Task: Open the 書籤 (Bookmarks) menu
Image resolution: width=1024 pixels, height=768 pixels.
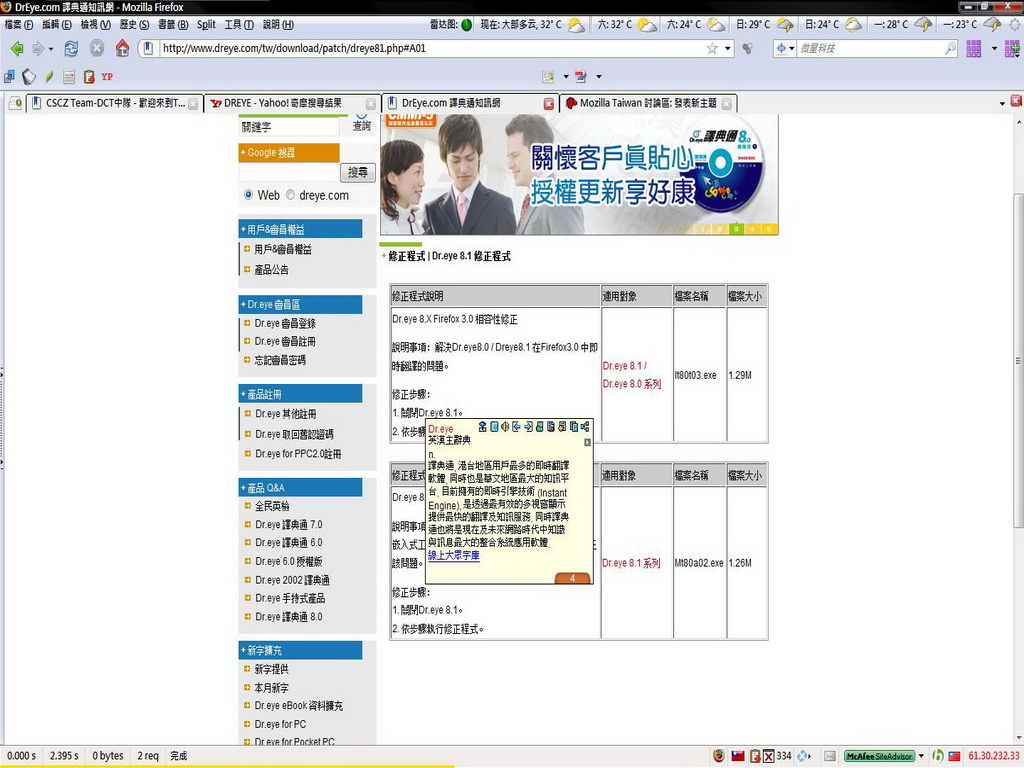Action: 172,24
